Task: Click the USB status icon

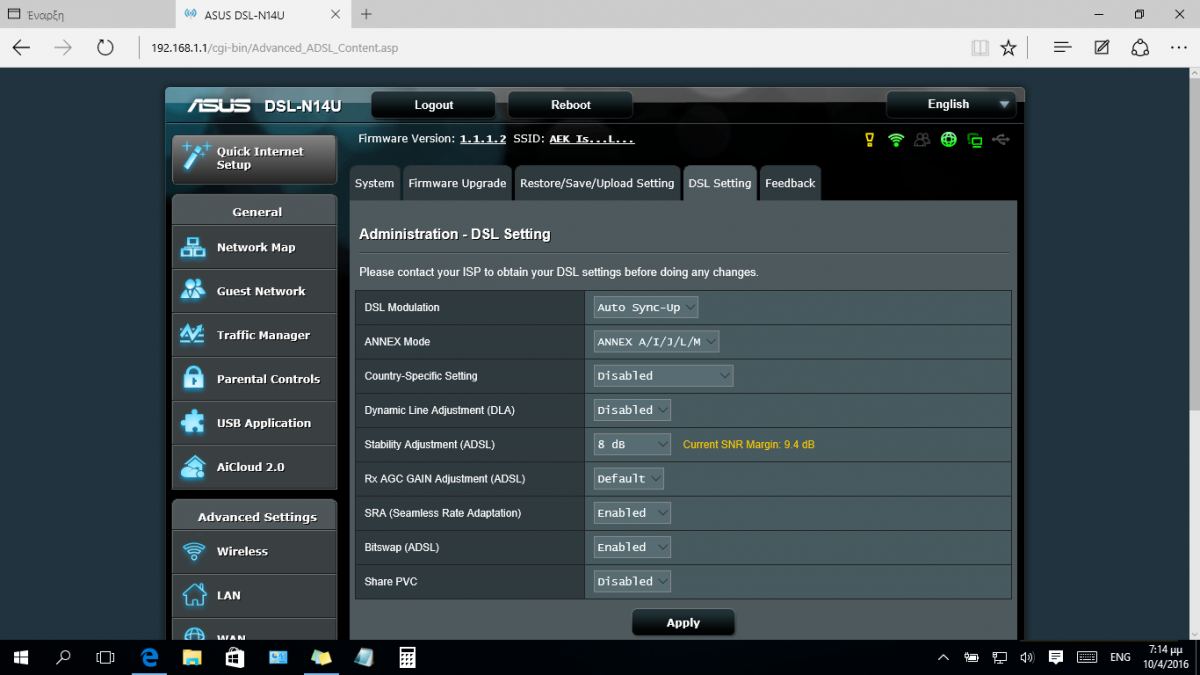Action: [x=1002, y=140]
